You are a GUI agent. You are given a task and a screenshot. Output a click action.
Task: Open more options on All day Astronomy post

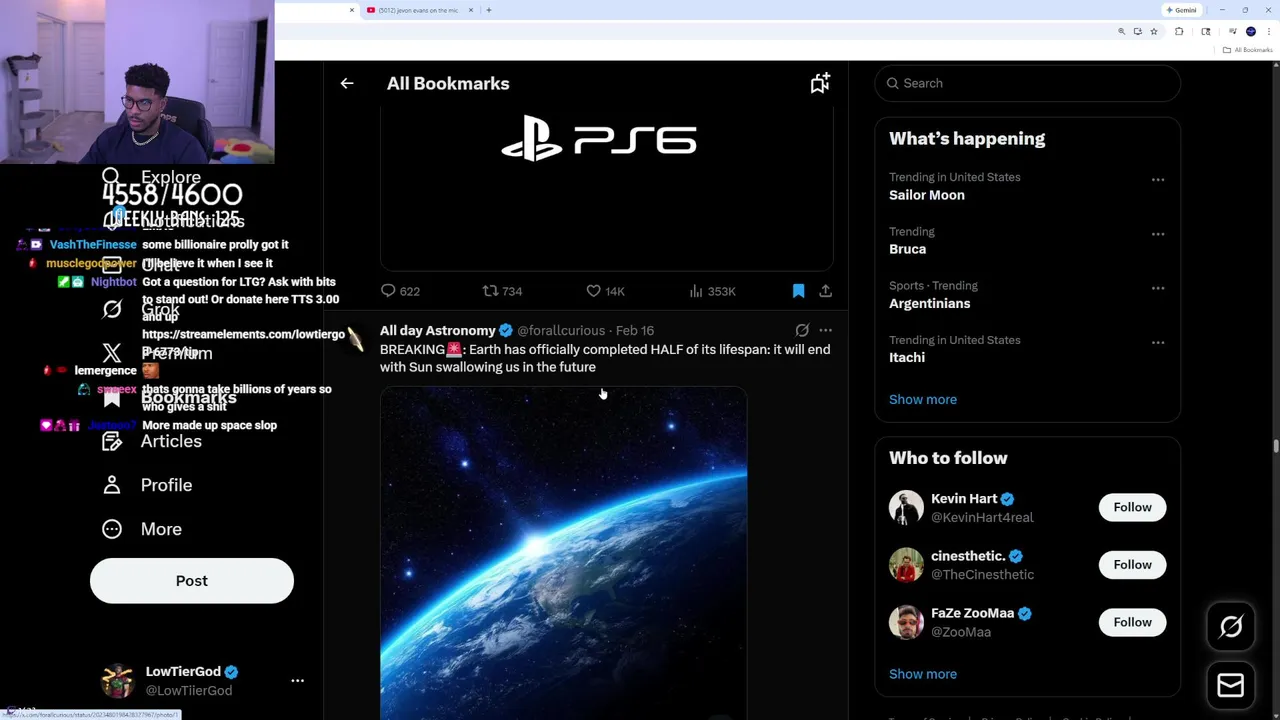825,330
